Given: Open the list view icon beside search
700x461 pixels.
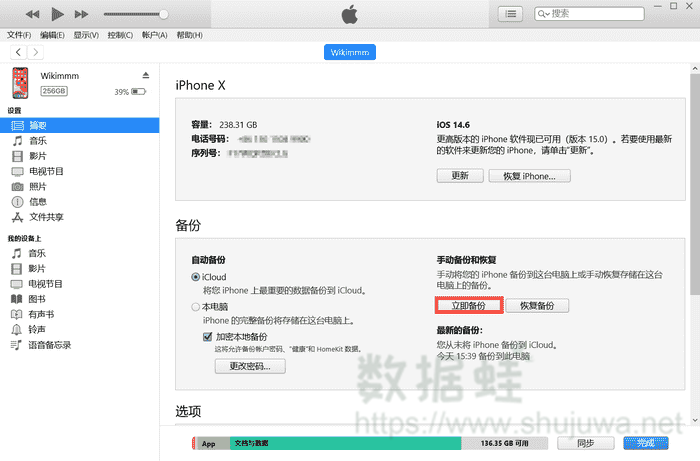Looking at the screenshot, I should click(512, 14).
